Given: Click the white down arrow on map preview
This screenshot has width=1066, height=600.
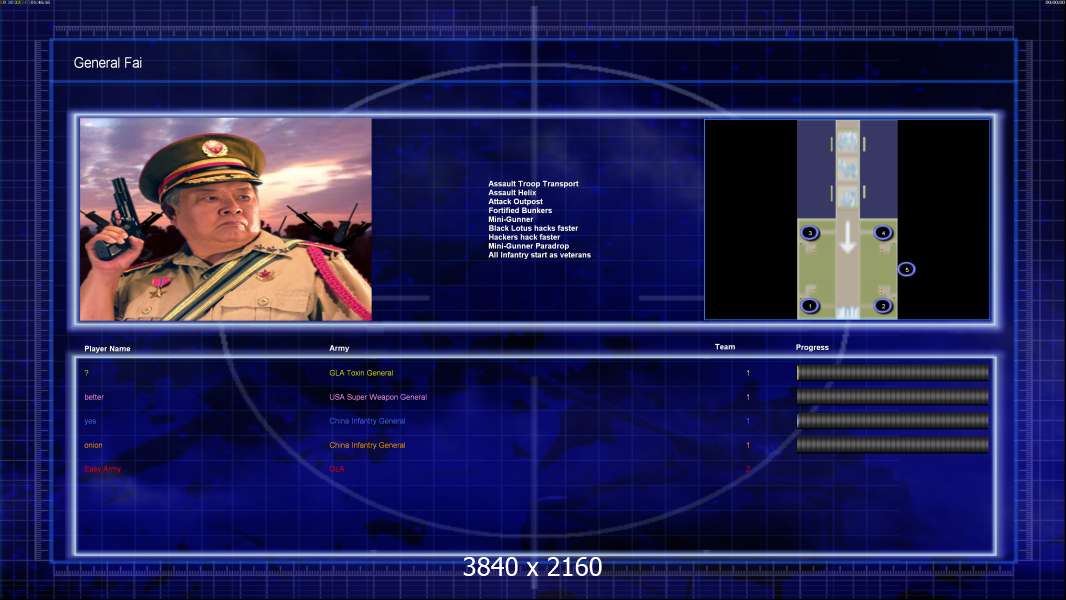Looking at the screenshot, I should 847,239.
